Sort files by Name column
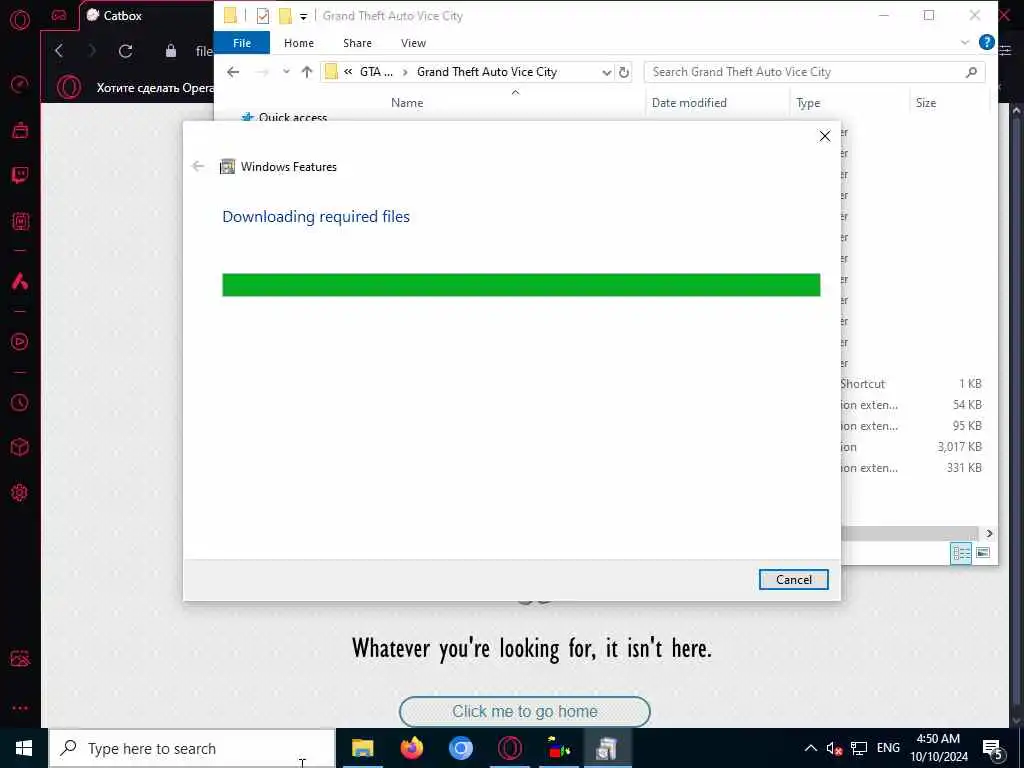 point(407,103)
